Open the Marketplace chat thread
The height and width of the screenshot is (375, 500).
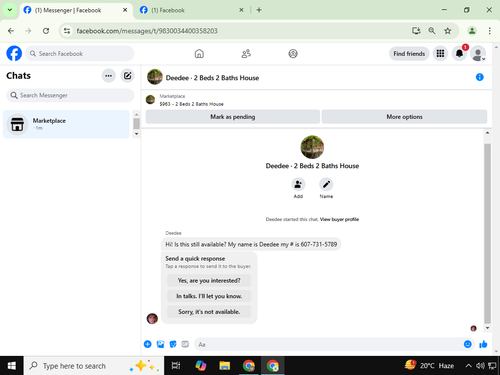pyautogui.click(x=66, y=124)
